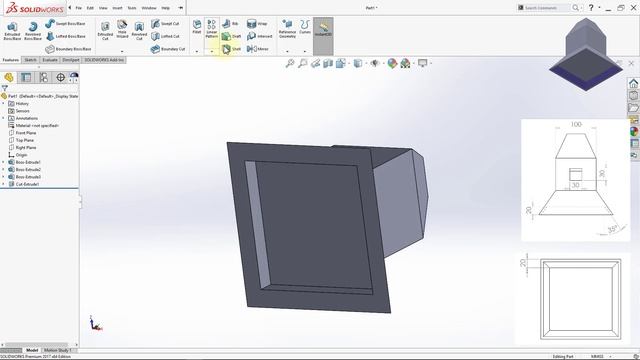Use the Intersect feature
Screen dimensions: 640x360
click(x=260, y=36)
